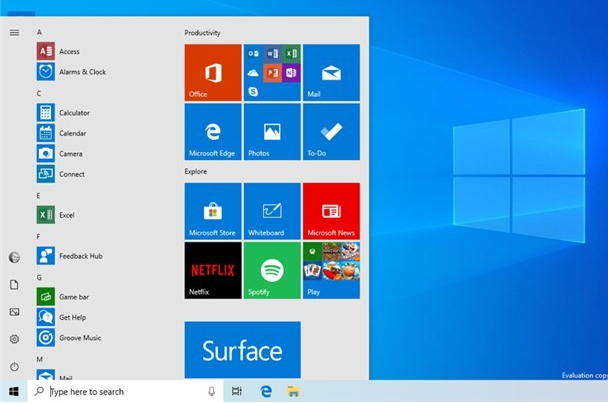608x403 pixels.
Task: Open the Pictures shortcut in Start sidebar
Action: 14,312
